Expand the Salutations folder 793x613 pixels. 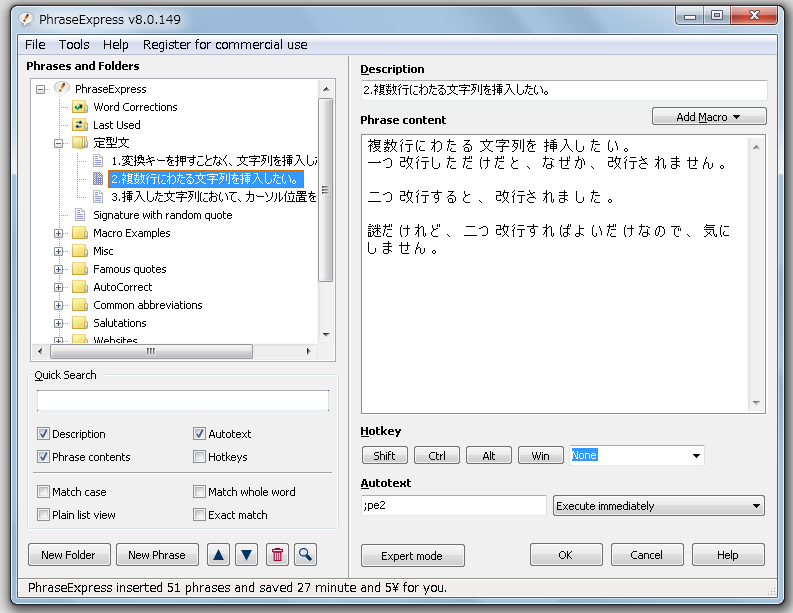59,323
